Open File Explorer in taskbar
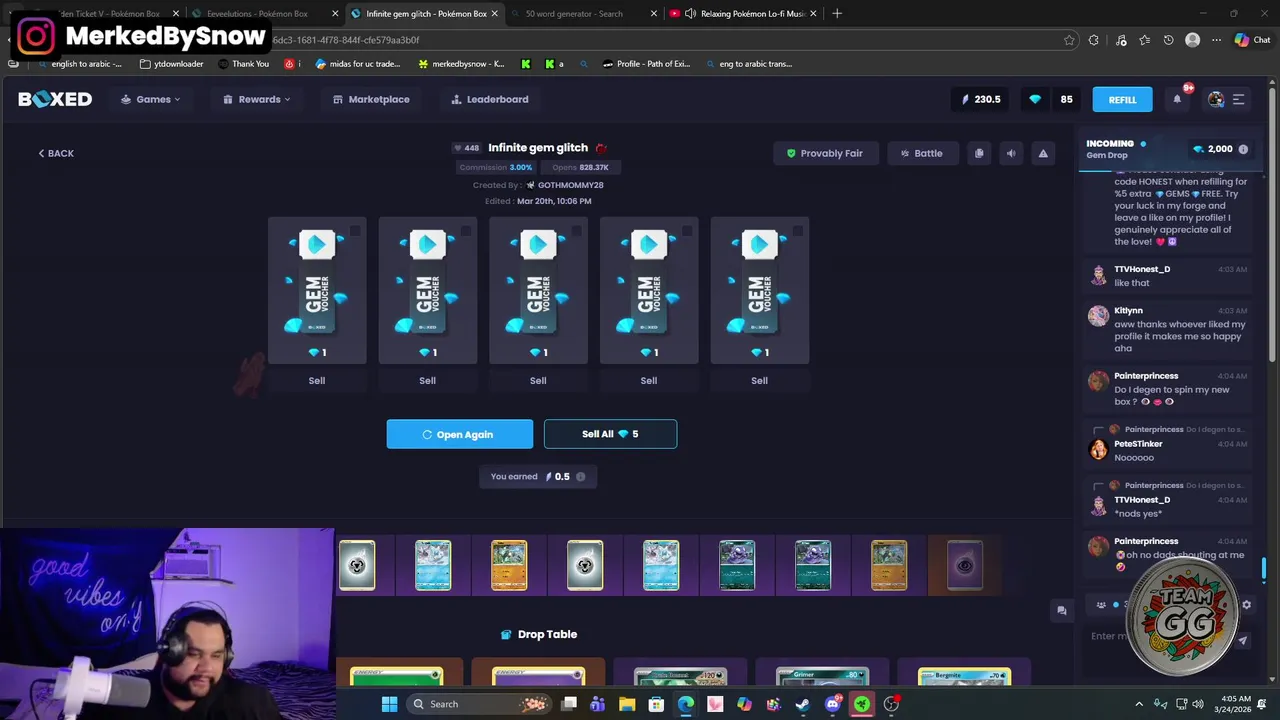The image size is (1280, 720). 627,704
